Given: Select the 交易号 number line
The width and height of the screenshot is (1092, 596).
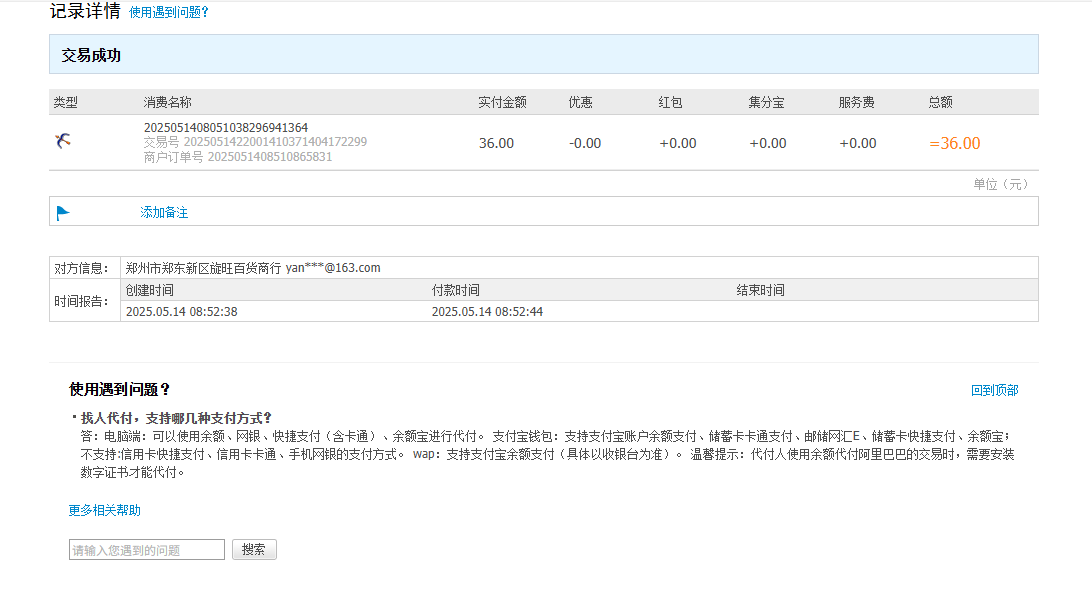Looking at the screenshot, I should click(x=255, y=142).
